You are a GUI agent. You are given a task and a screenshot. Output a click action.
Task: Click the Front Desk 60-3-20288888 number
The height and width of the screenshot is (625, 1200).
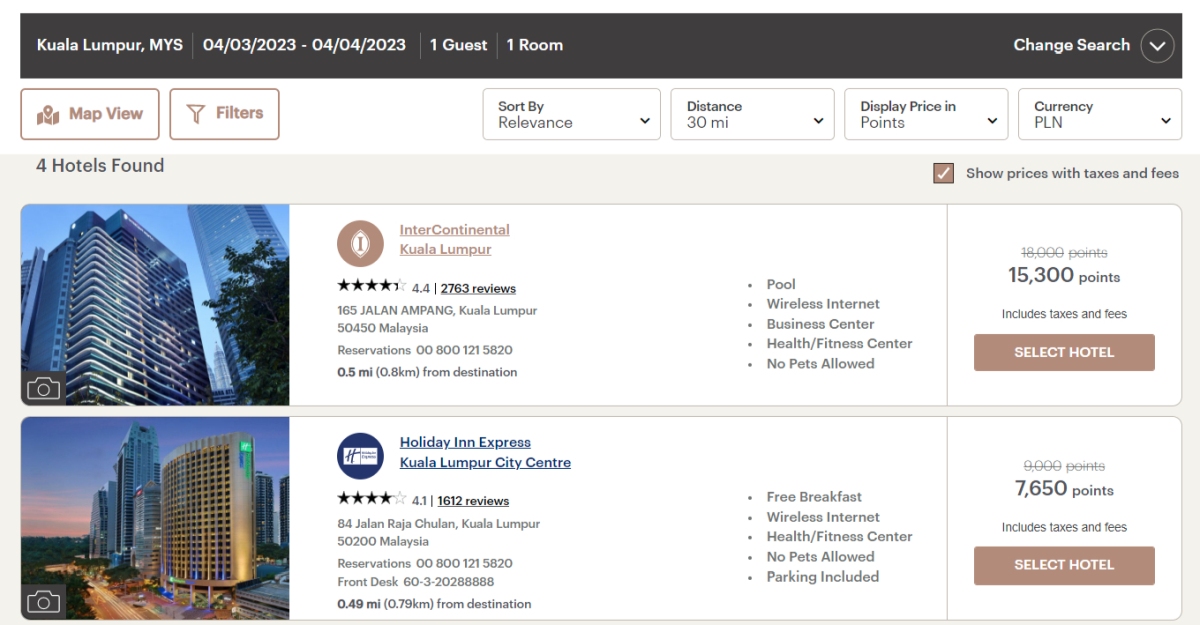(415, 582)
